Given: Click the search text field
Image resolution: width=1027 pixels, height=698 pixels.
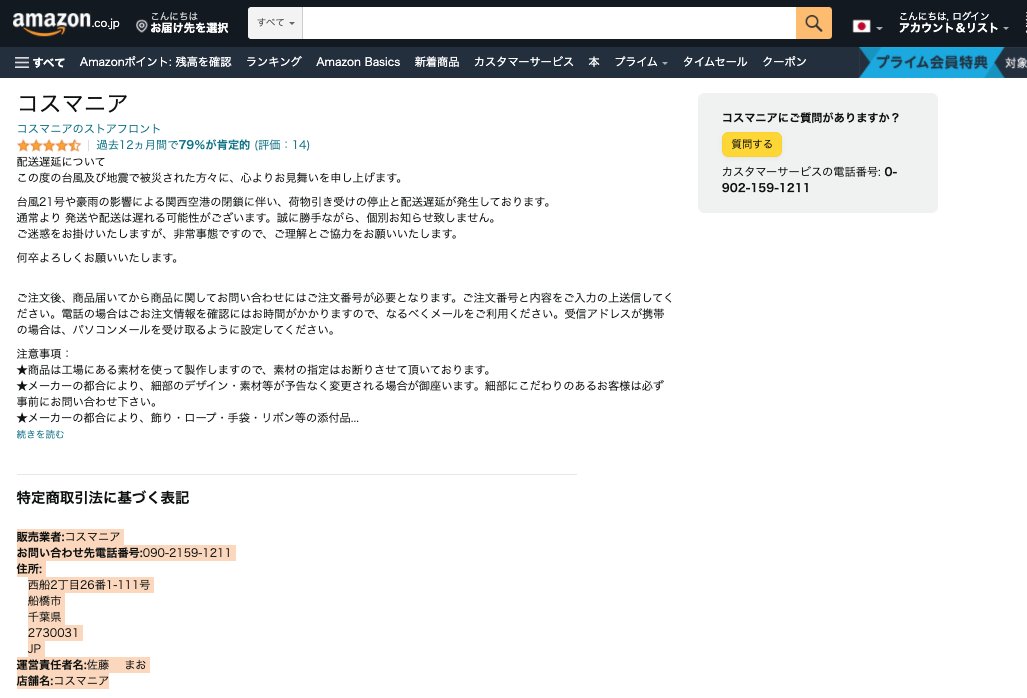Looking at the screenshot, I should [549, 23].
